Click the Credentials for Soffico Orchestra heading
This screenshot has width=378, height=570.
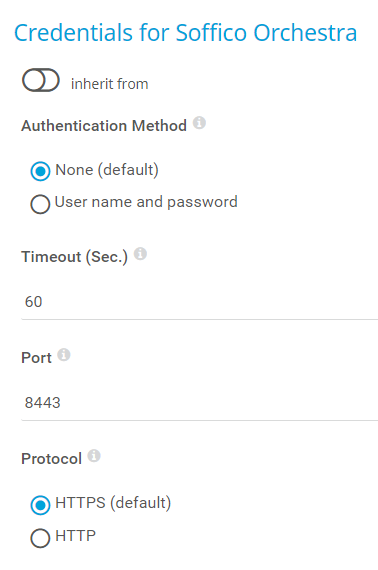185,33
